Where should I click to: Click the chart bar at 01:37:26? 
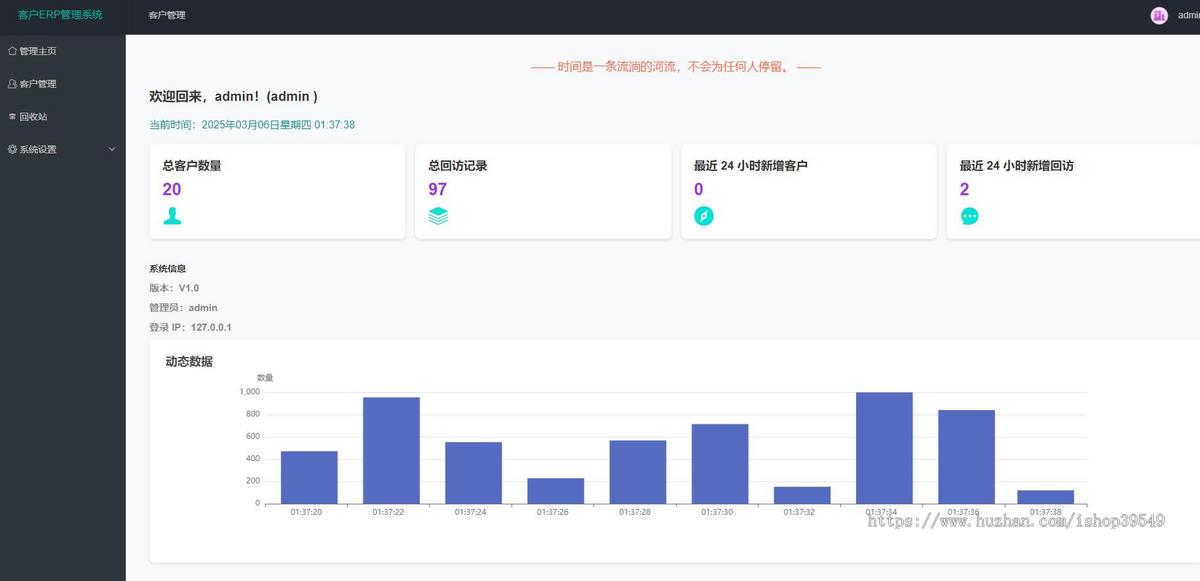(x=556, y=490)
